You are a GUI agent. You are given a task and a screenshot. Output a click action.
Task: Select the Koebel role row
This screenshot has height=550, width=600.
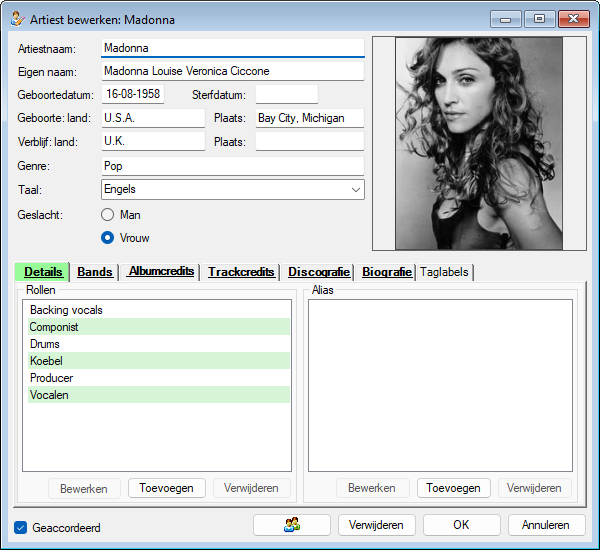click(159, 361)
